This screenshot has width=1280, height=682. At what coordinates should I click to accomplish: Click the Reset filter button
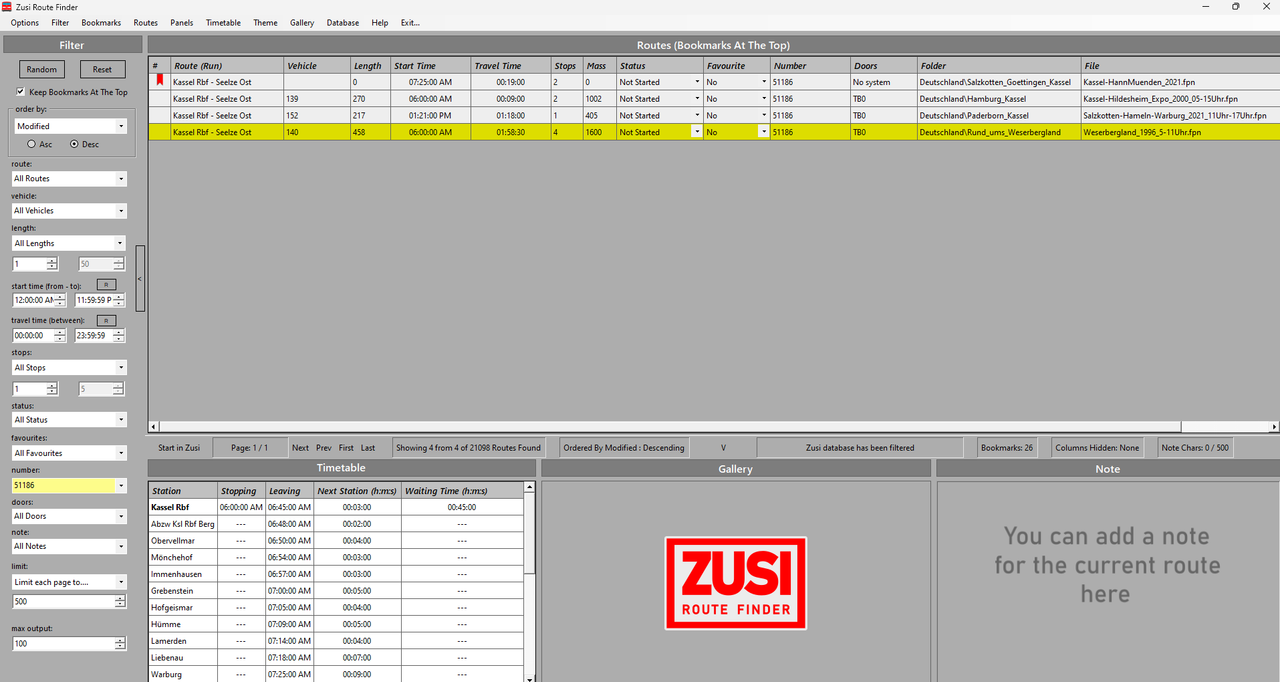tap(102, 69)
